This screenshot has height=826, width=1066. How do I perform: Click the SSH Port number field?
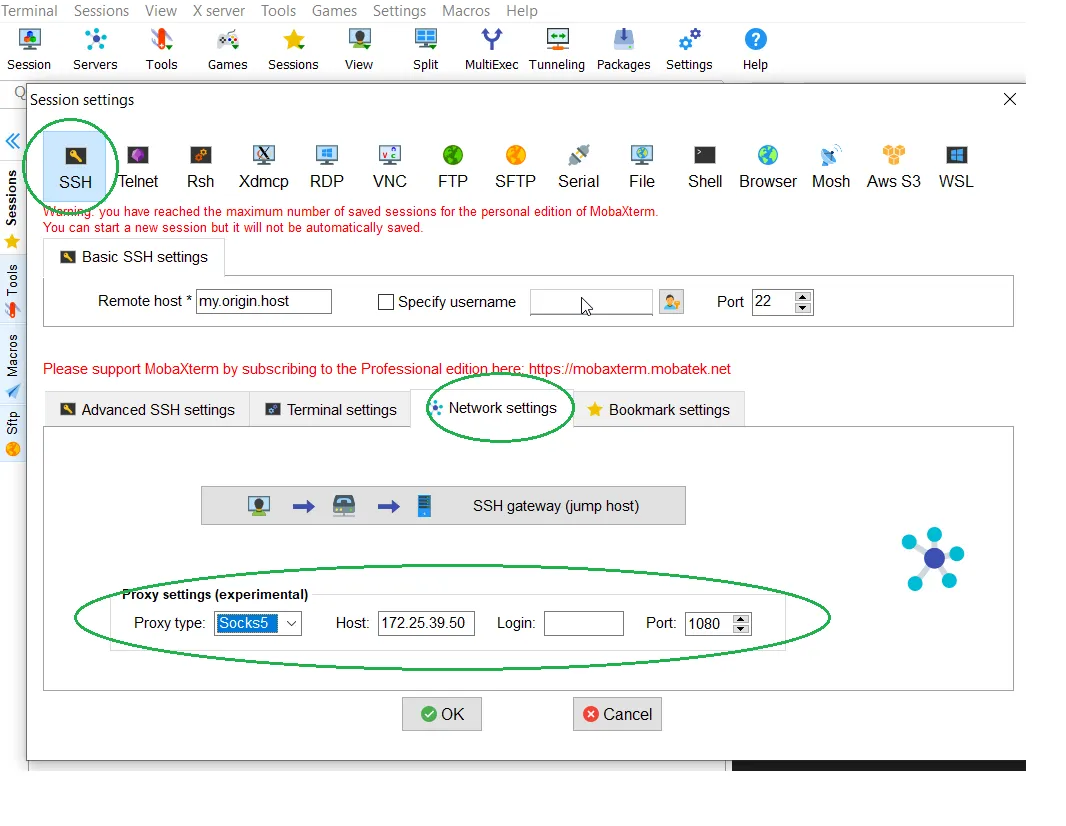click(x=774, y=302)
